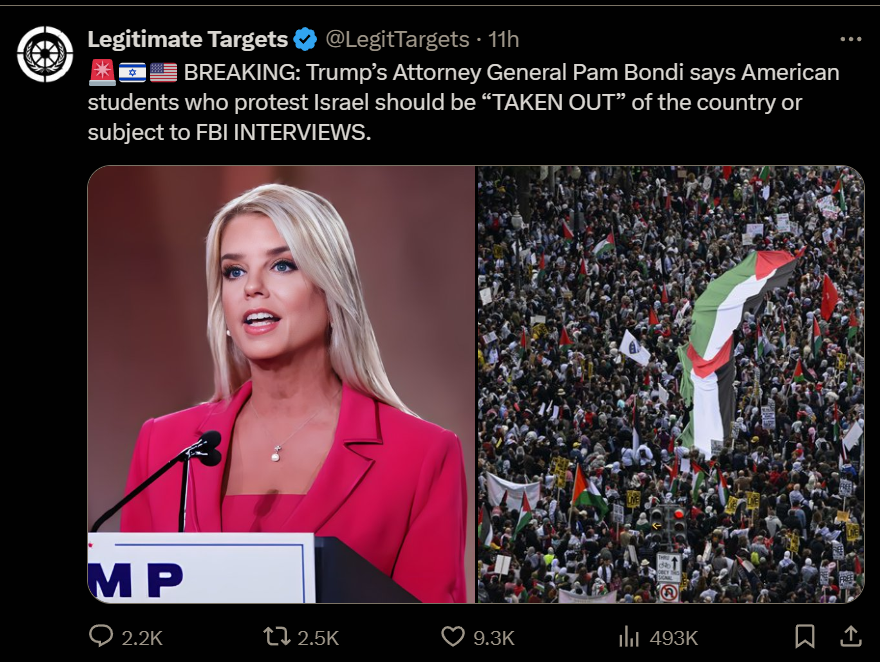Click the 9.3K likes count

494,638
